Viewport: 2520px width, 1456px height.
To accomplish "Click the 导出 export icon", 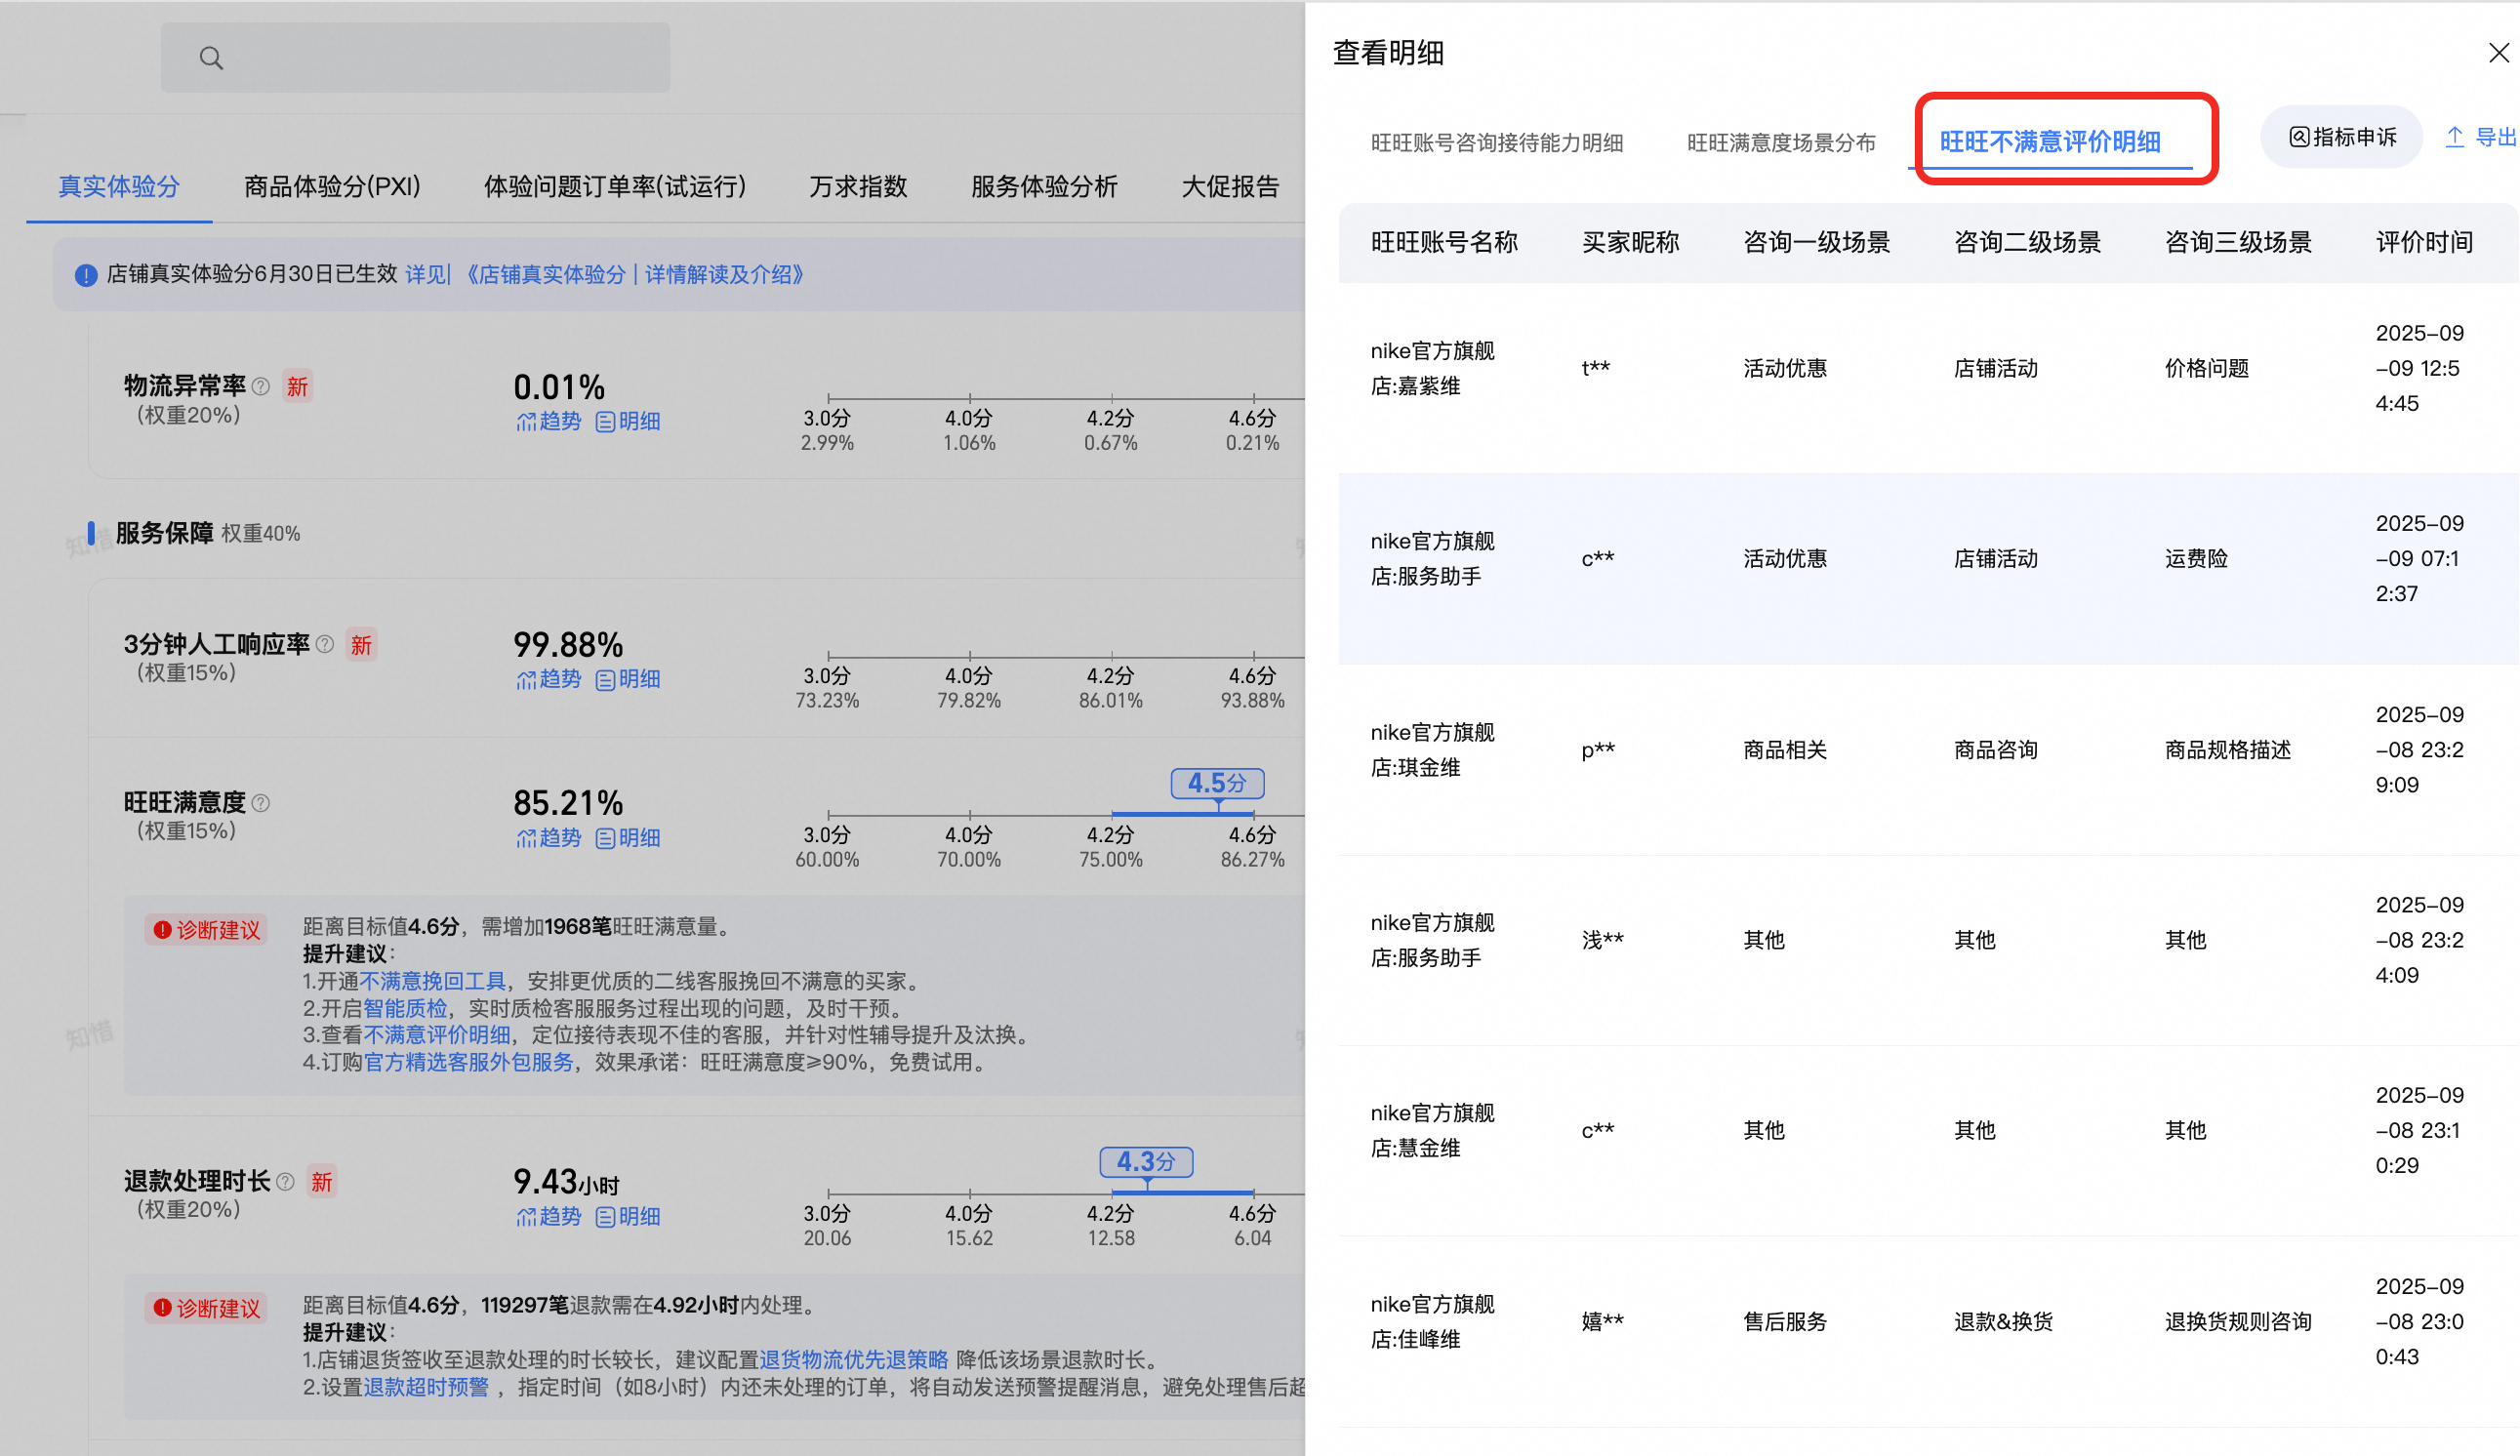I will [x=2454, y=137].
